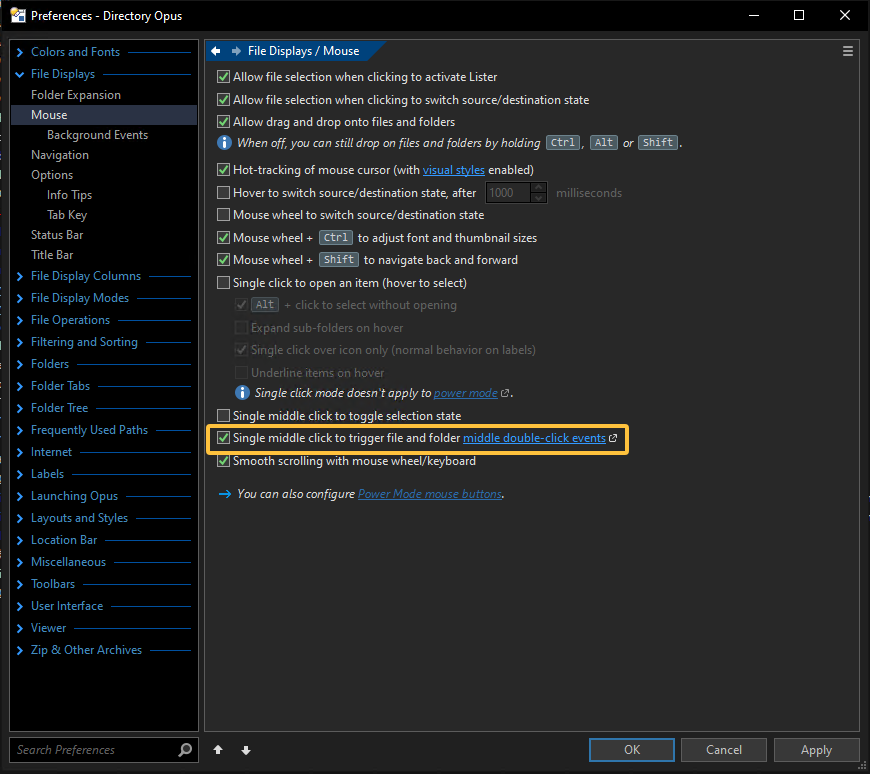Jump to next page with the down arrow
The image size is (870, 774).
click(x=246, y=750)
